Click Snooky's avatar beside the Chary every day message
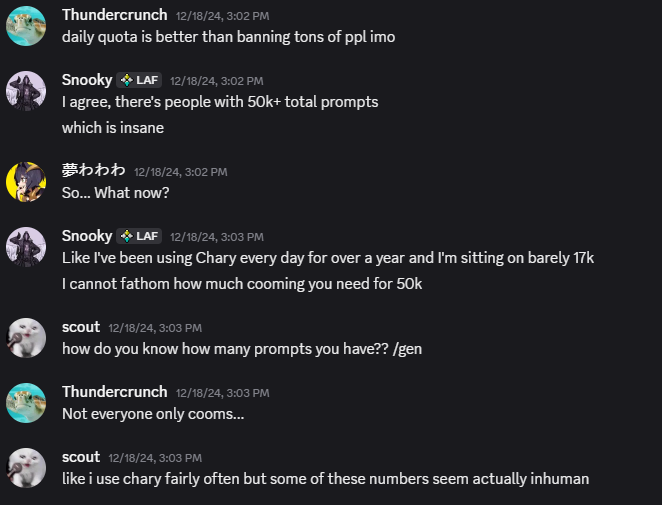 click(26, 247)
